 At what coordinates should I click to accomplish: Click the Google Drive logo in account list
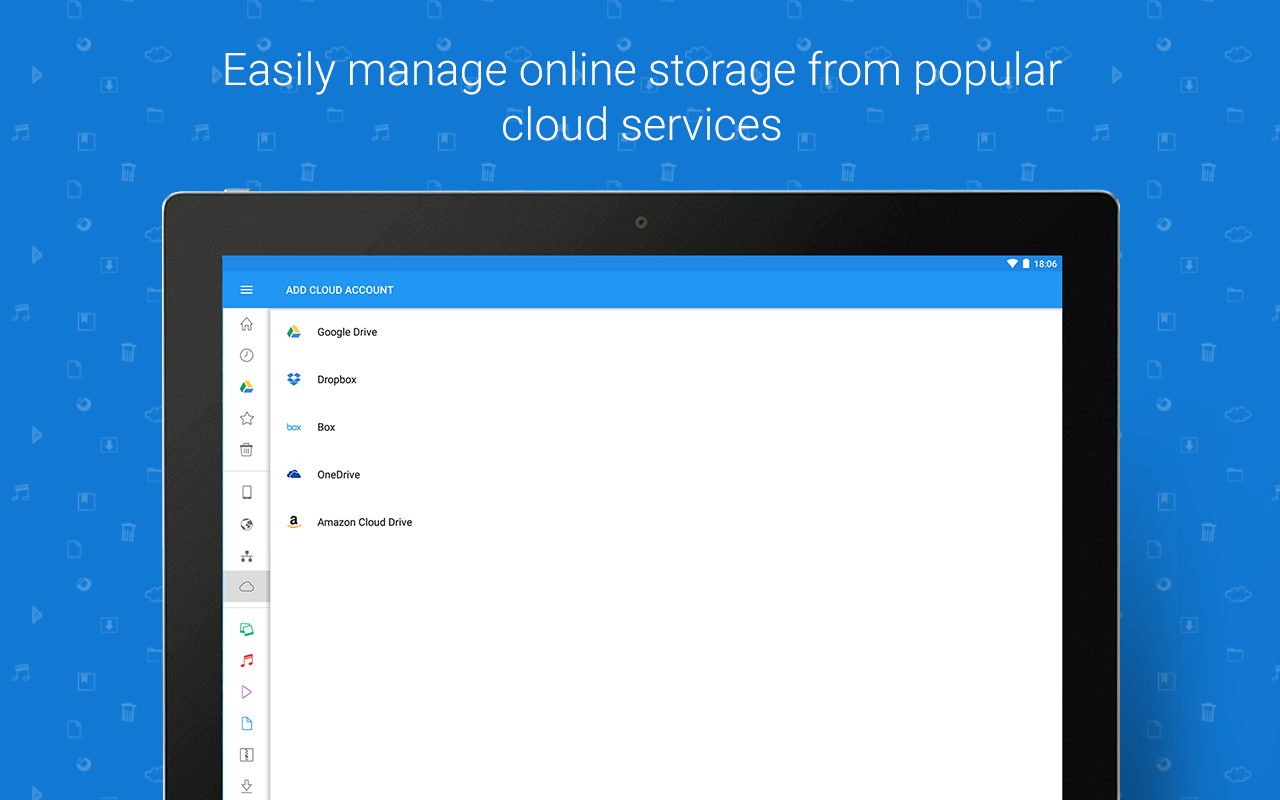[294, 332]
